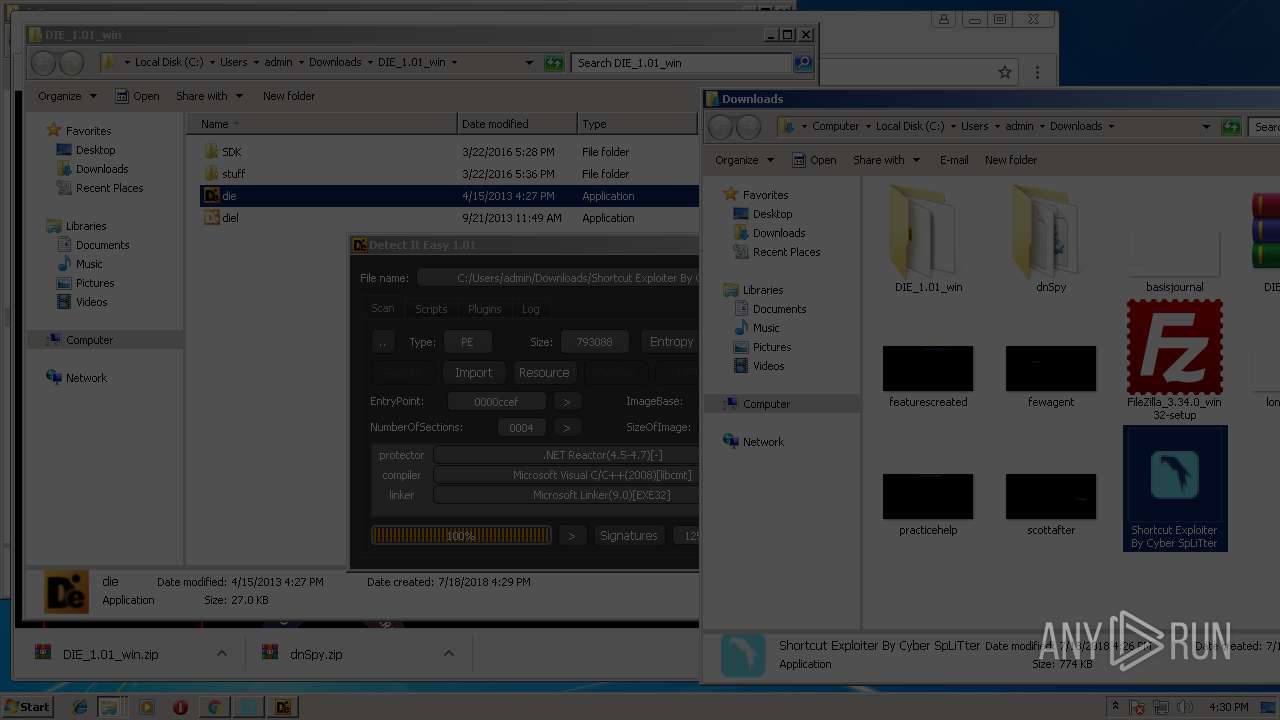This screenshot has width=1280, height=720.
Task: Select Computer in Downloads window sidebar
Action: coord(766,404)
